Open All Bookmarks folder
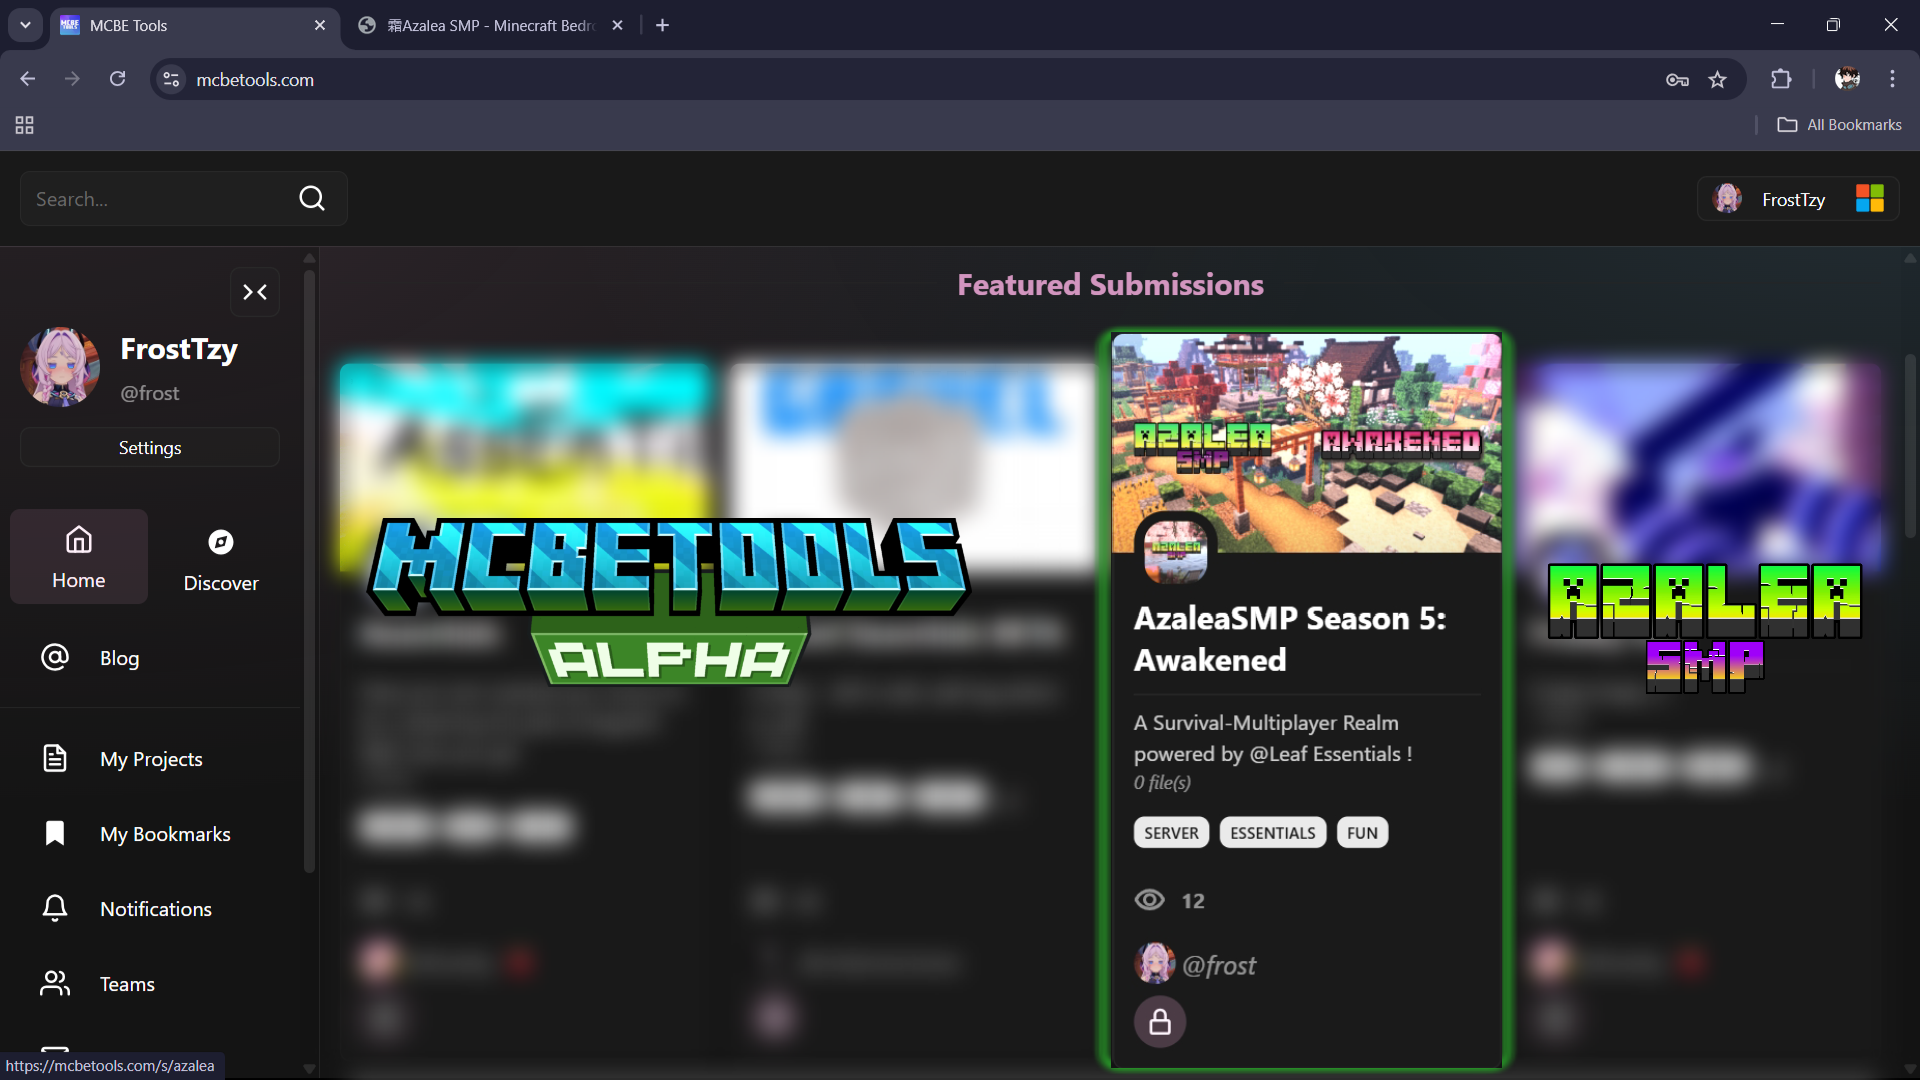1920x1080 pixels. (1840, 125)
